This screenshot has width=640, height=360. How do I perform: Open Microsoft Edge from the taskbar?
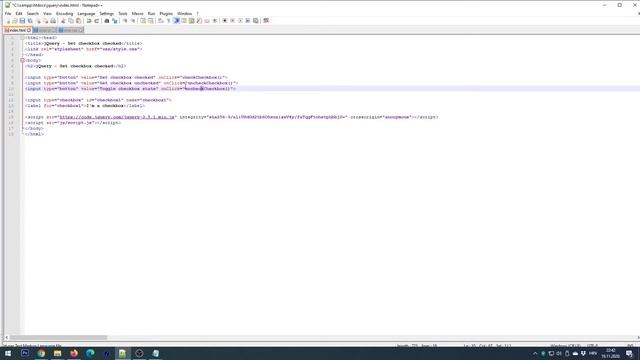click(90, 353)
